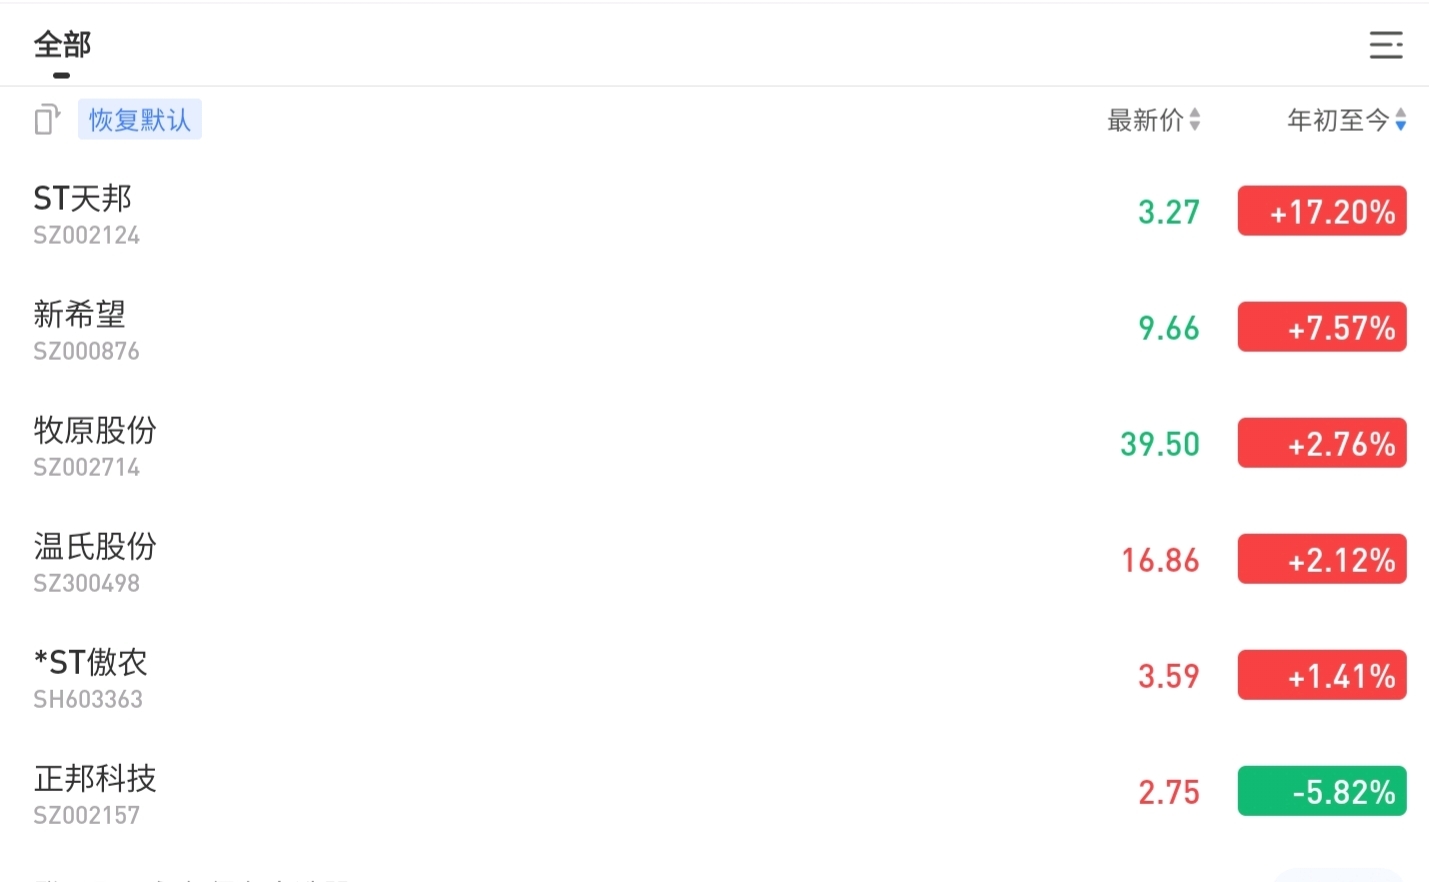This screenshot has width=1429, height=882.
Task: Open ST天邦 stock row
Action: pos(714,212)
